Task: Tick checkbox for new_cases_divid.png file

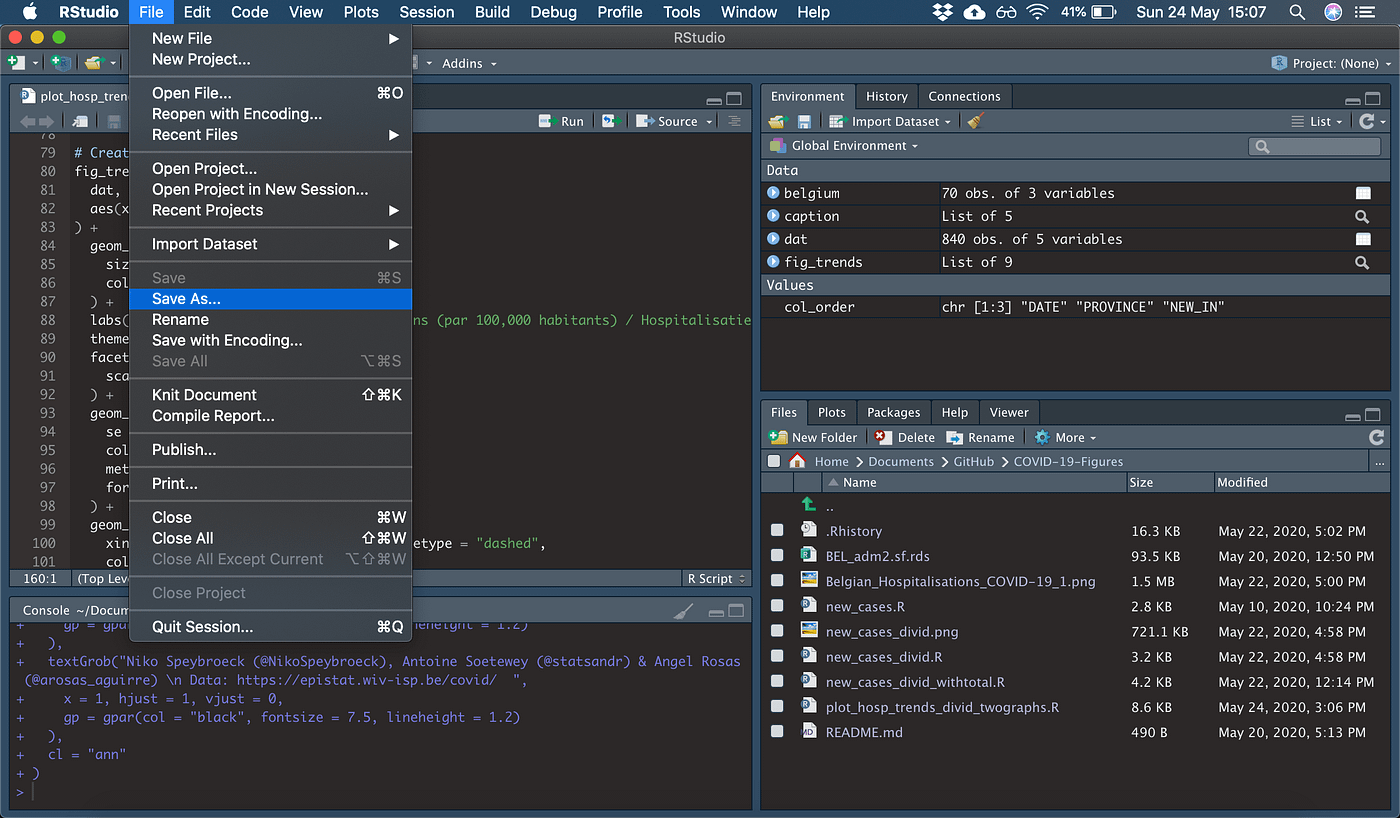Action: [x=777, y=632]
